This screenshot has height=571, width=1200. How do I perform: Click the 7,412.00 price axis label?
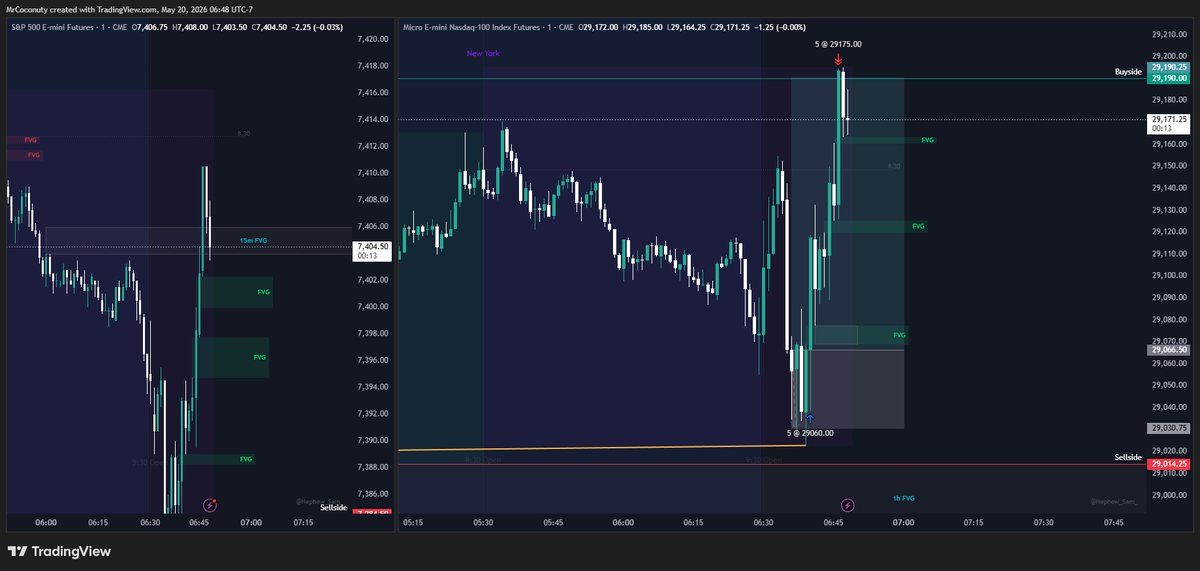click(x=372, y=146)
